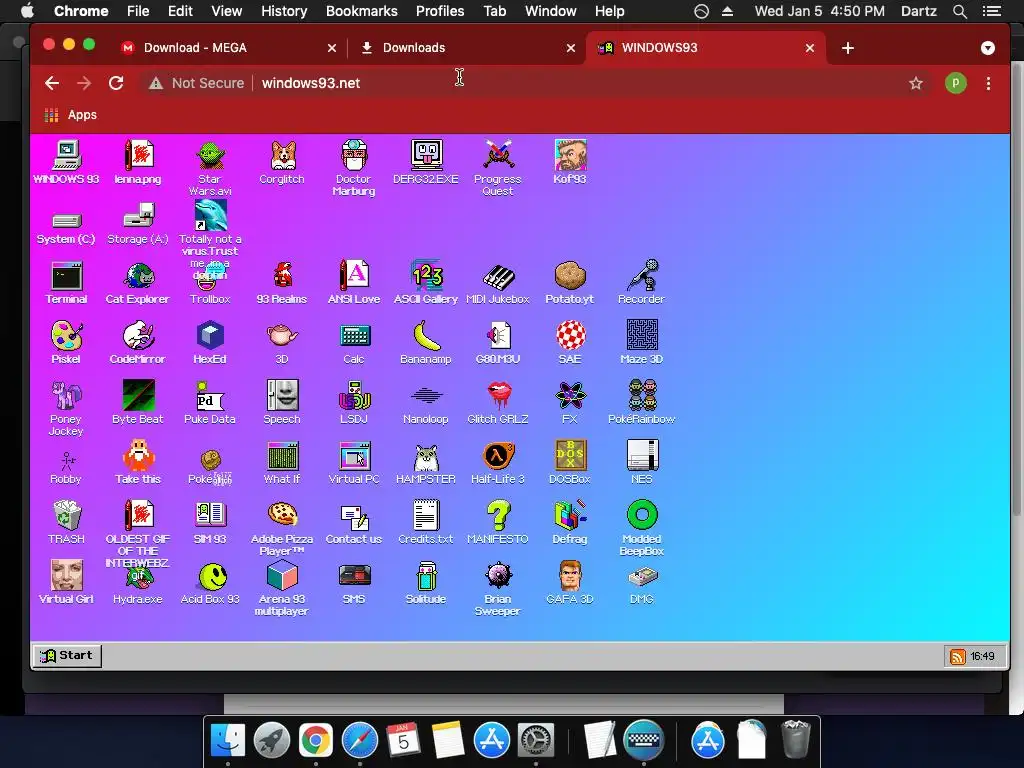Open the ASCII Gallery icon
The image size is (1024, 768).
tap(426, 283)
